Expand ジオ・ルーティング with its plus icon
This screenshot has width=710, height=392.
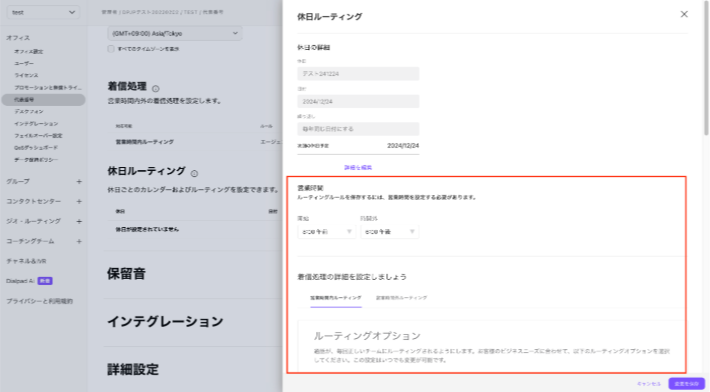point(79,221)
